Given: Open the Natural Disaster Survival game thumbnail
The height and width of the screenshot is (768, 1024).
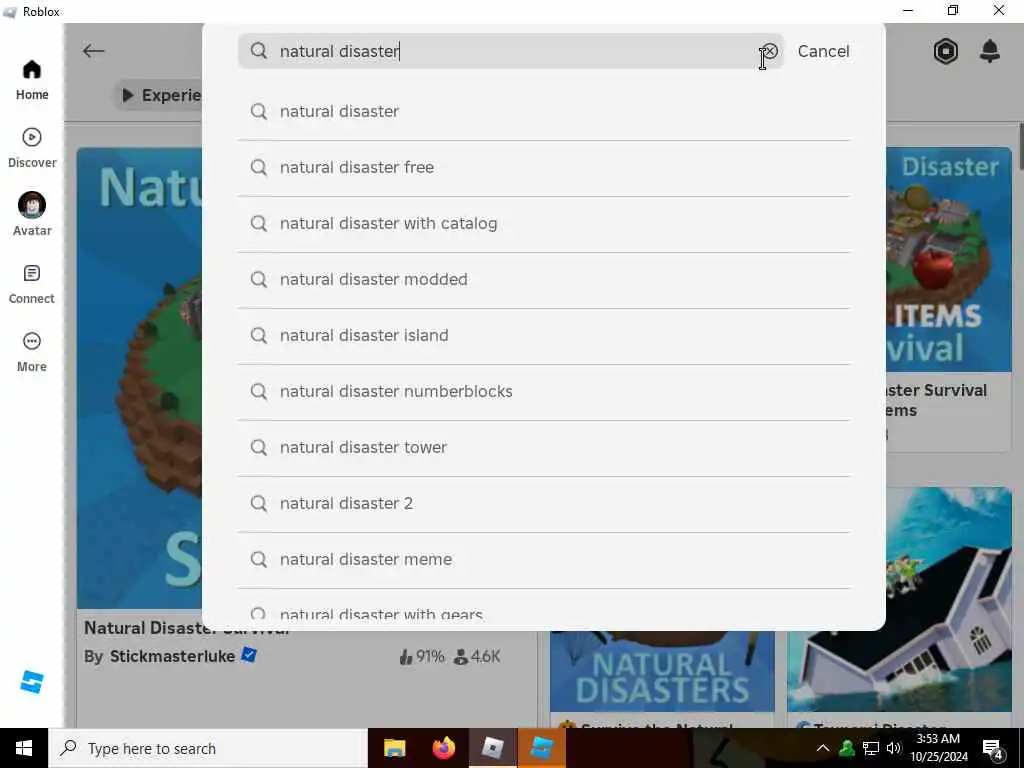Looking at the screenshot, I should pyautogui.click(x=139, y=378).
